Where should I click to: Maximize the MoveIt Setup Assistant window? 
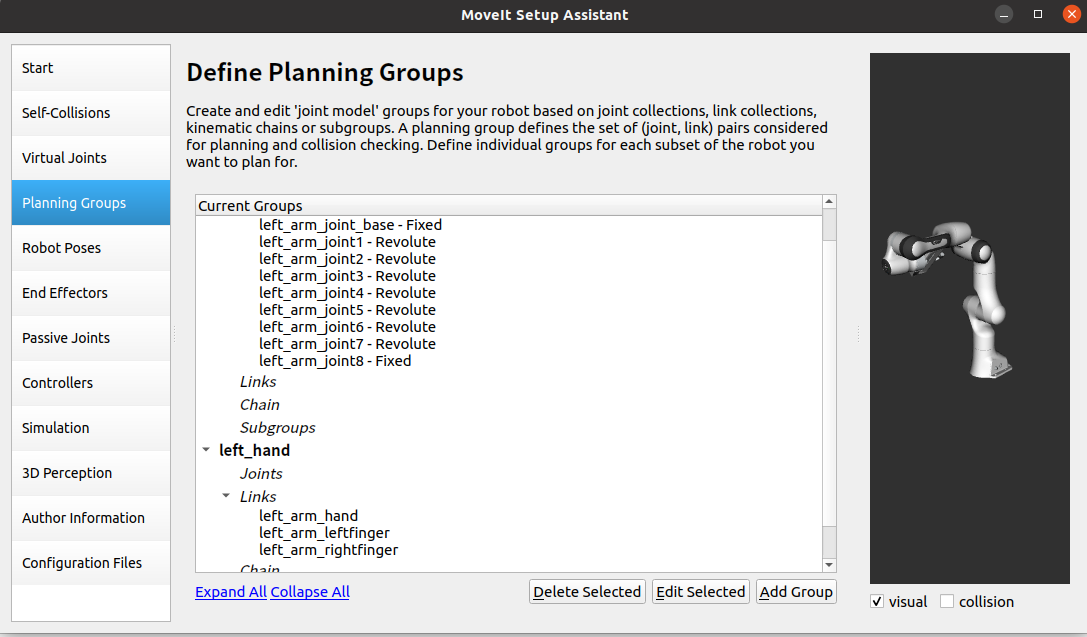1038,15
